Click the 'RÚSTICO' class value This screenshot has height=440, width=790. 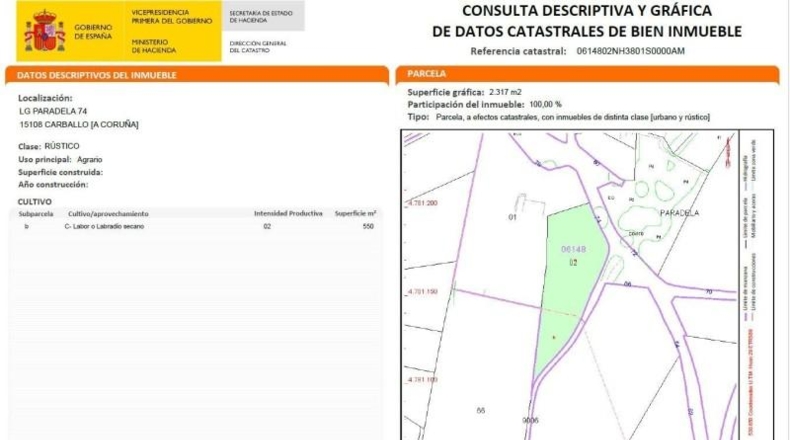(62, 146)
